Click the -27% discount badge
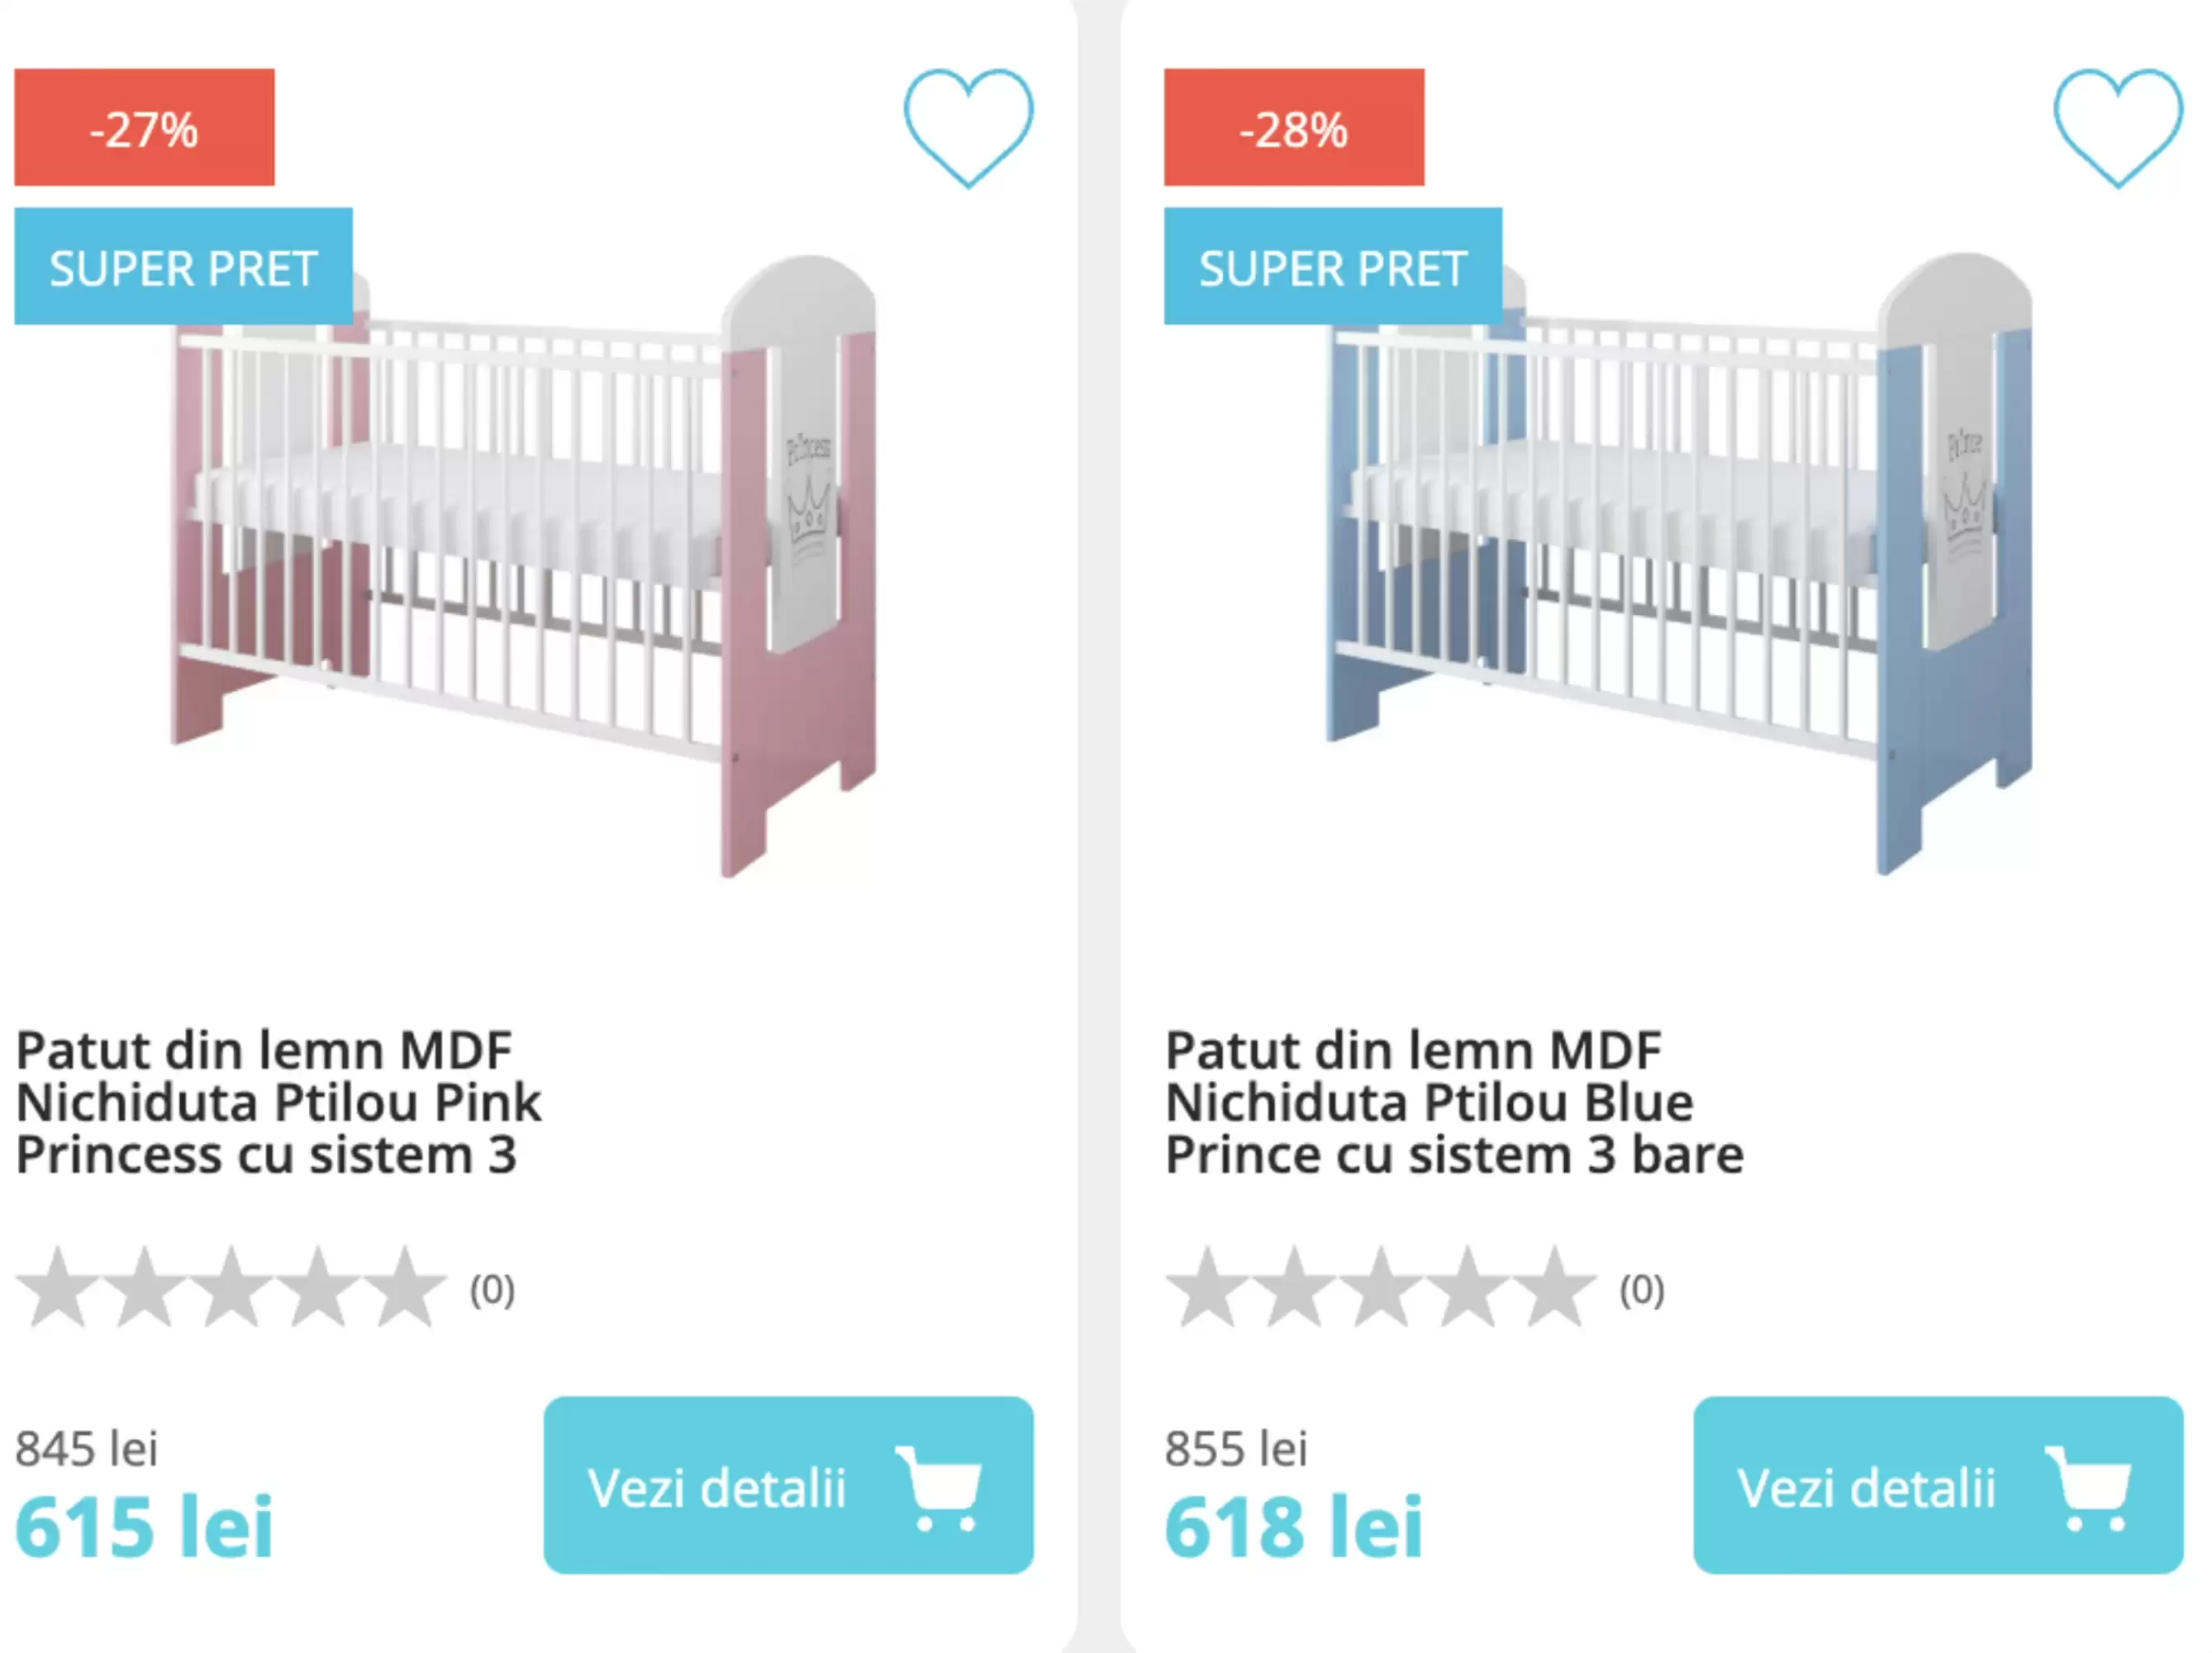Viewport: 2212px width, 1653px height. coord(144,128)
